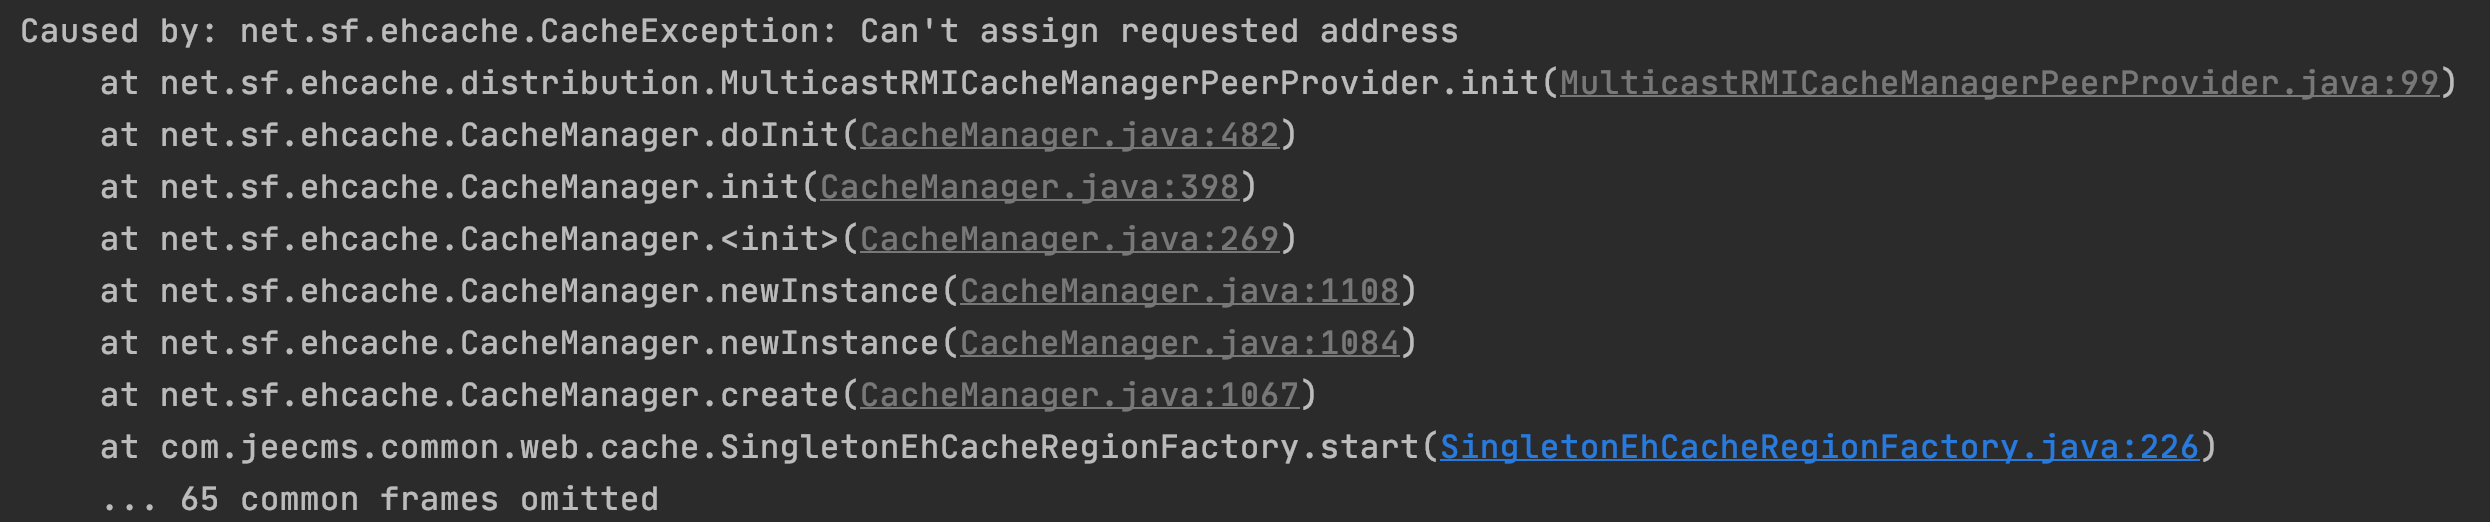Image resolution: width=2490 pixels, height=522 pixels.
Task: Place cursor on "65 common frames omitted"
Action: 420,499
